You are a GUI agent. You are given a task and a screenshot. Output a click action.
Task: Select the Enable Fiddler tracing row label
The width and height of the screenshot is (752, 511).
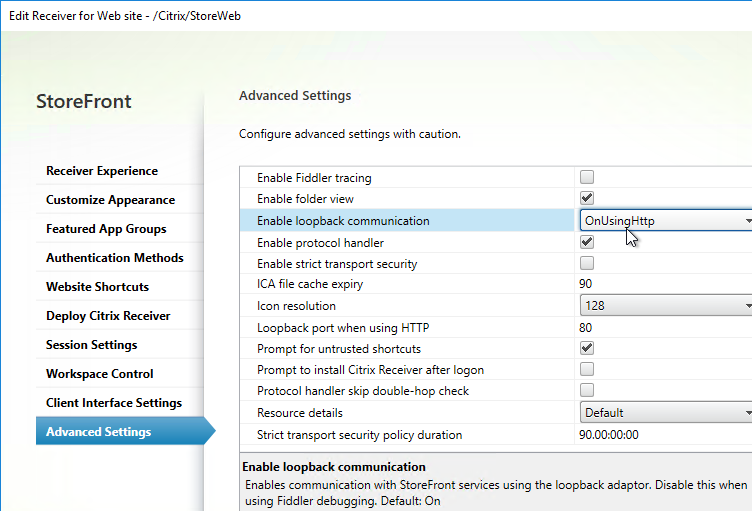click(x=314, y=178)
